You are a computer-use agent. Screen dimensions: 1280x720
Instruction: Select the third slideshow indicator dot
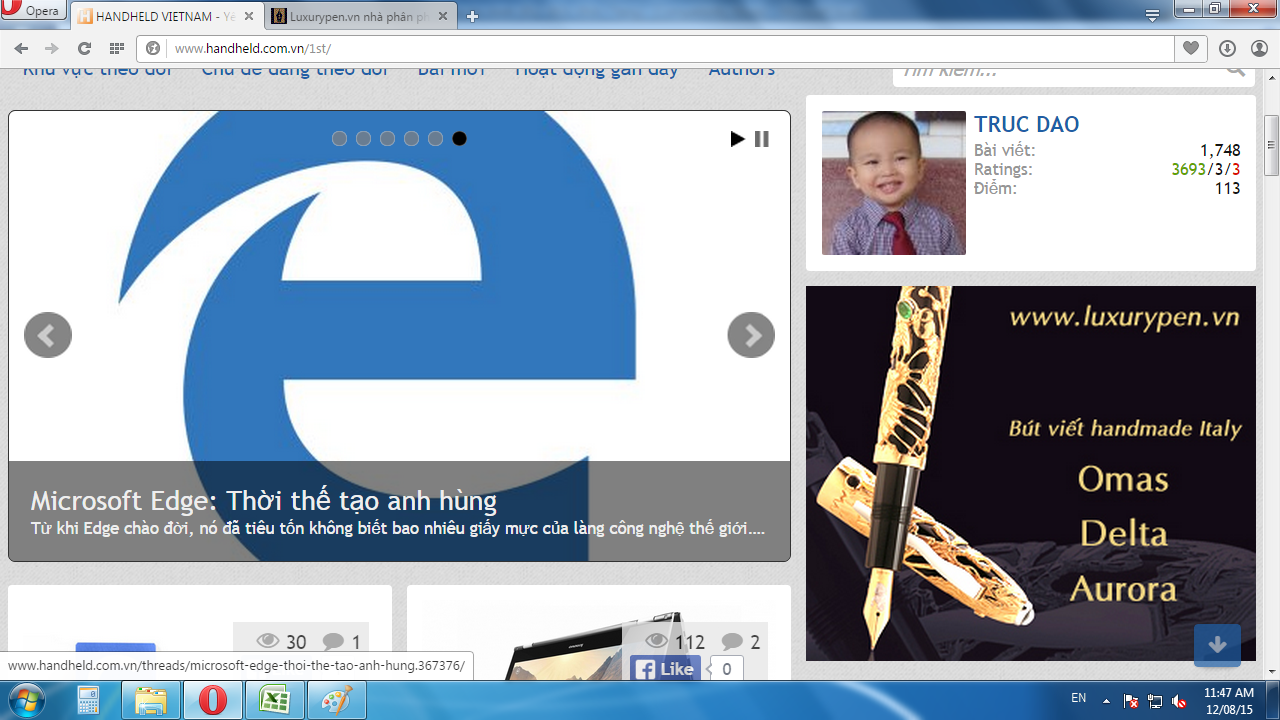point(387,139)
